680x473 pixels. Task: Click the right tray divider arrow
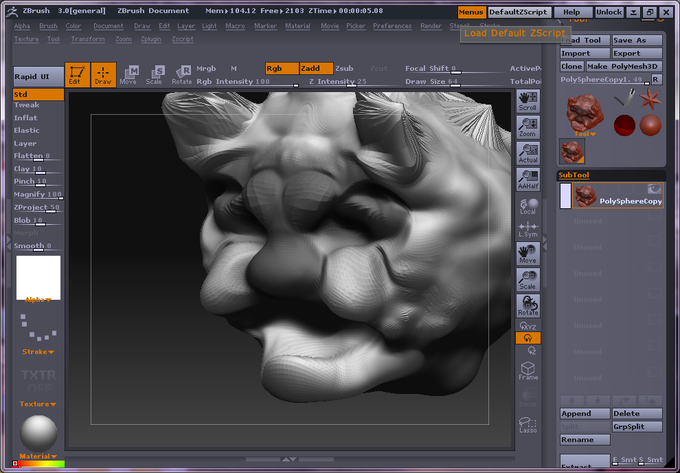(545, 242)
